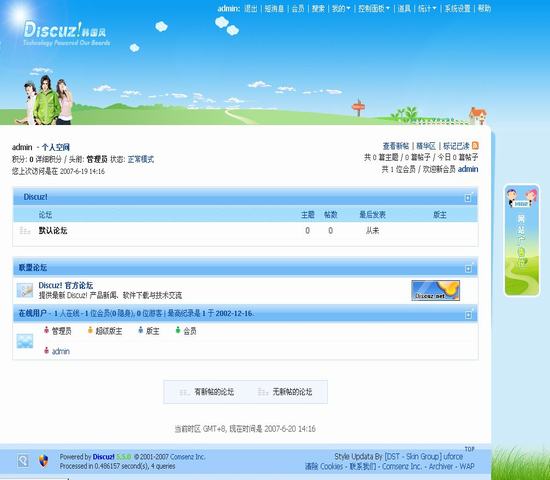Click admin in online users list
Image resolution: width=550 pixels, height=480 pixels.
click(61, 351)
